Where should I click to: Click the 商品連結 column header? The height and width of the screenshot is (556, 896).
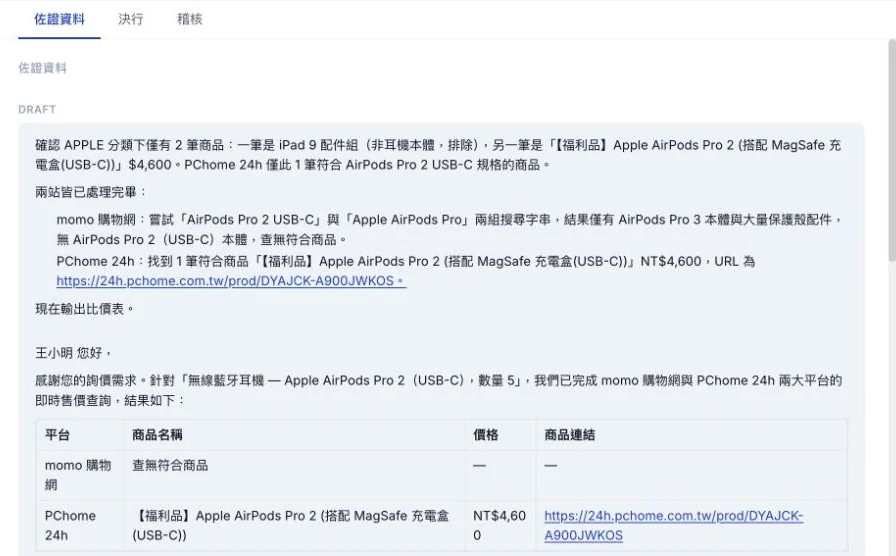pos(691,435)
